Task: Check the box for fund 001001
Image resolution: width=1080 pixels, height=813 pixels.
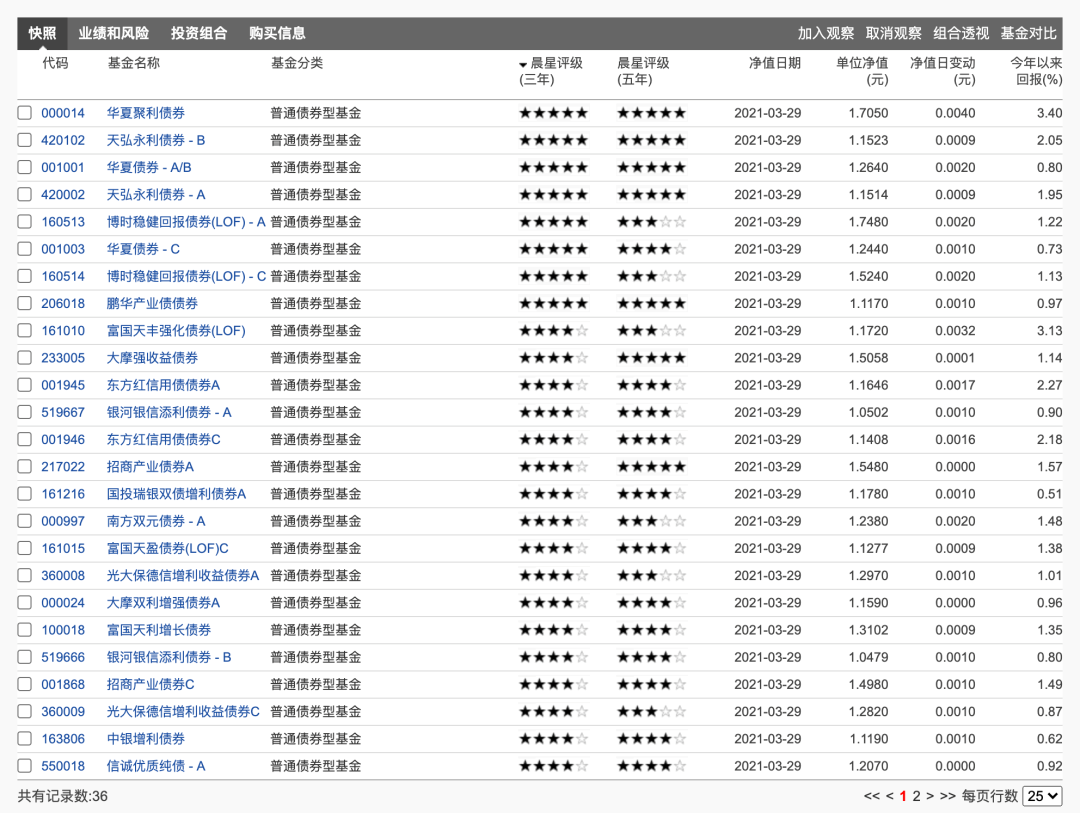Action: coord(25,167)
